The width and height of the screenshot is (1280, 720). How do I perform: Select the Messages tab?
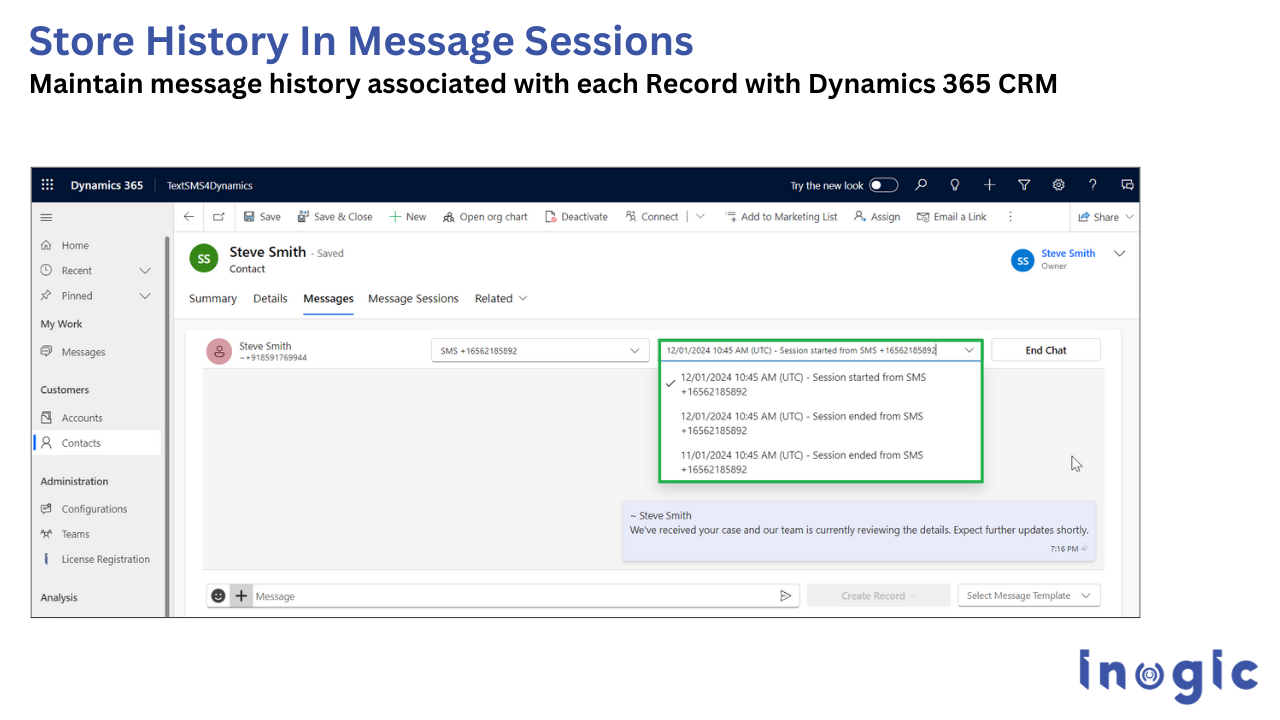(x=328, y=299)
